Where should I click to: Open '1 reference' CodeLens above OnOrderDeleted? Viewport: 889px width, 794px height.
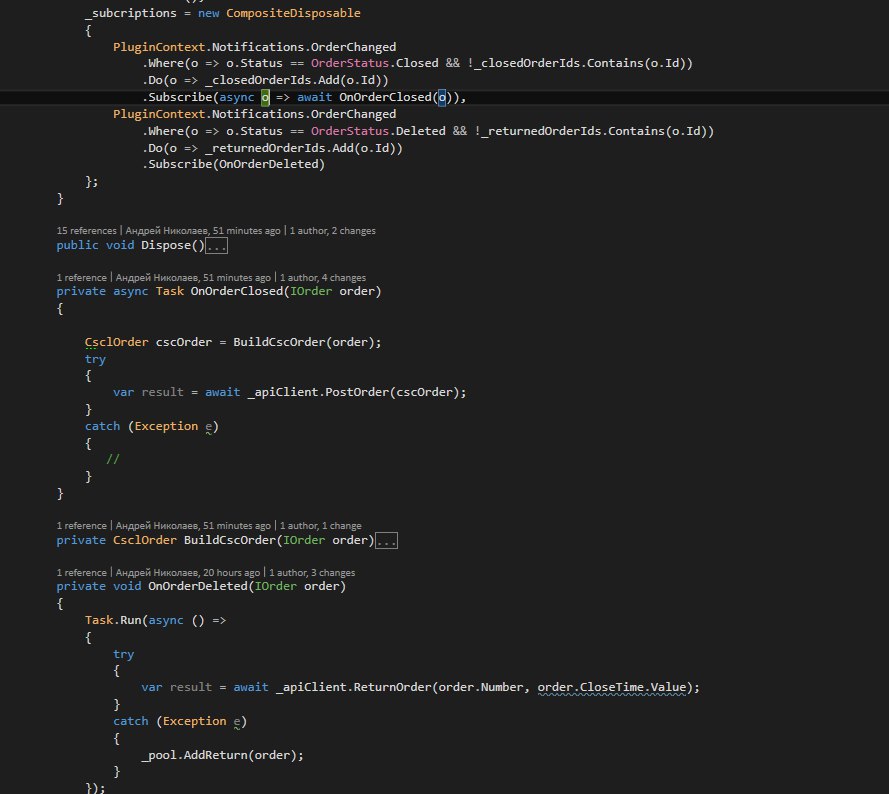point(82,573)
